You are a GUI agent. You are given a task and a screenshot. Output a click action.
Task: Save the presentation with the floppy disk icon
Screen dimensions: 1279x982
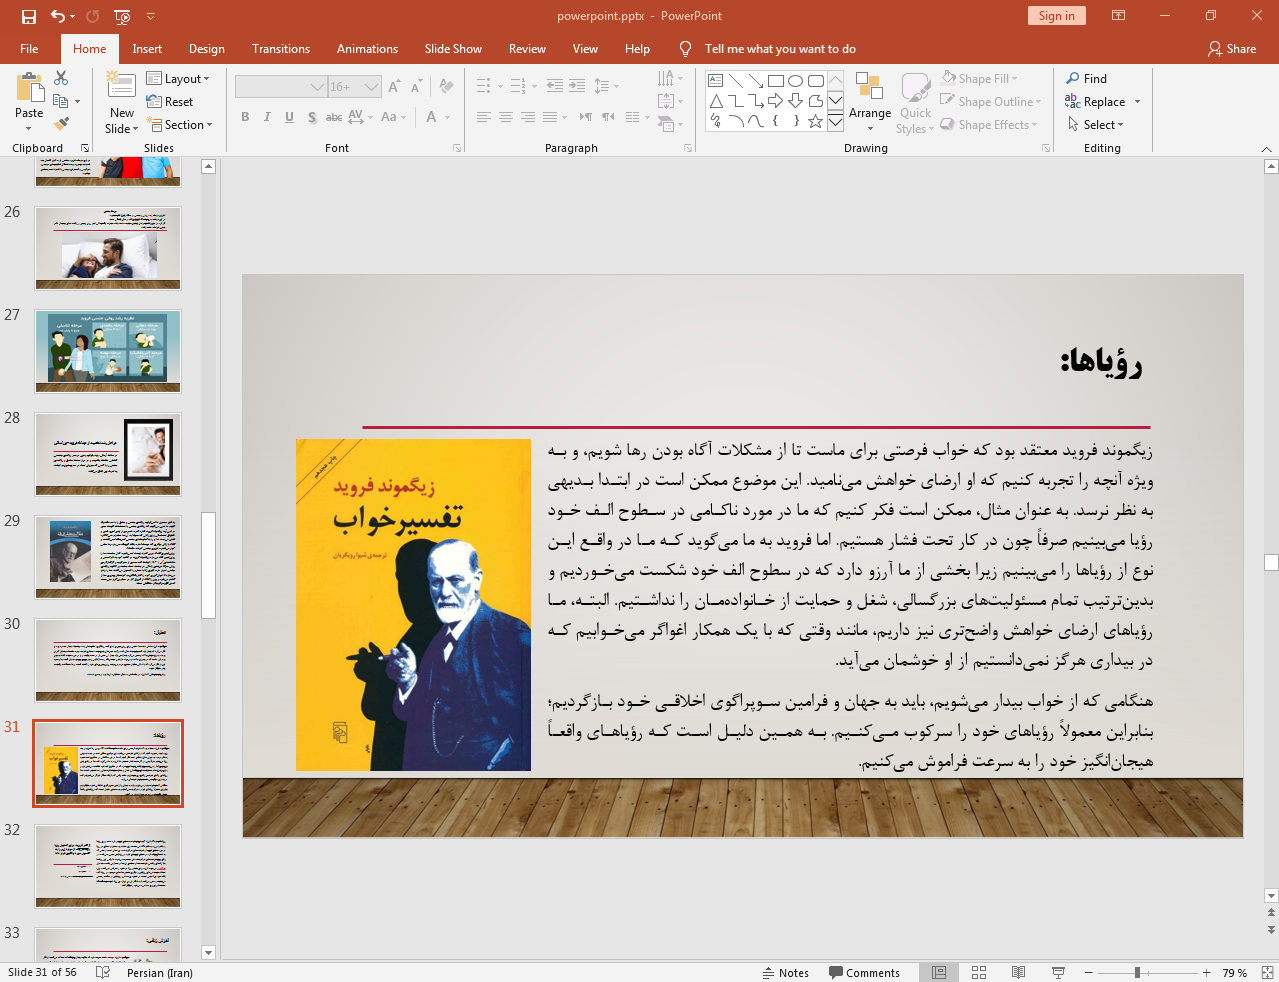coord(29,16)
